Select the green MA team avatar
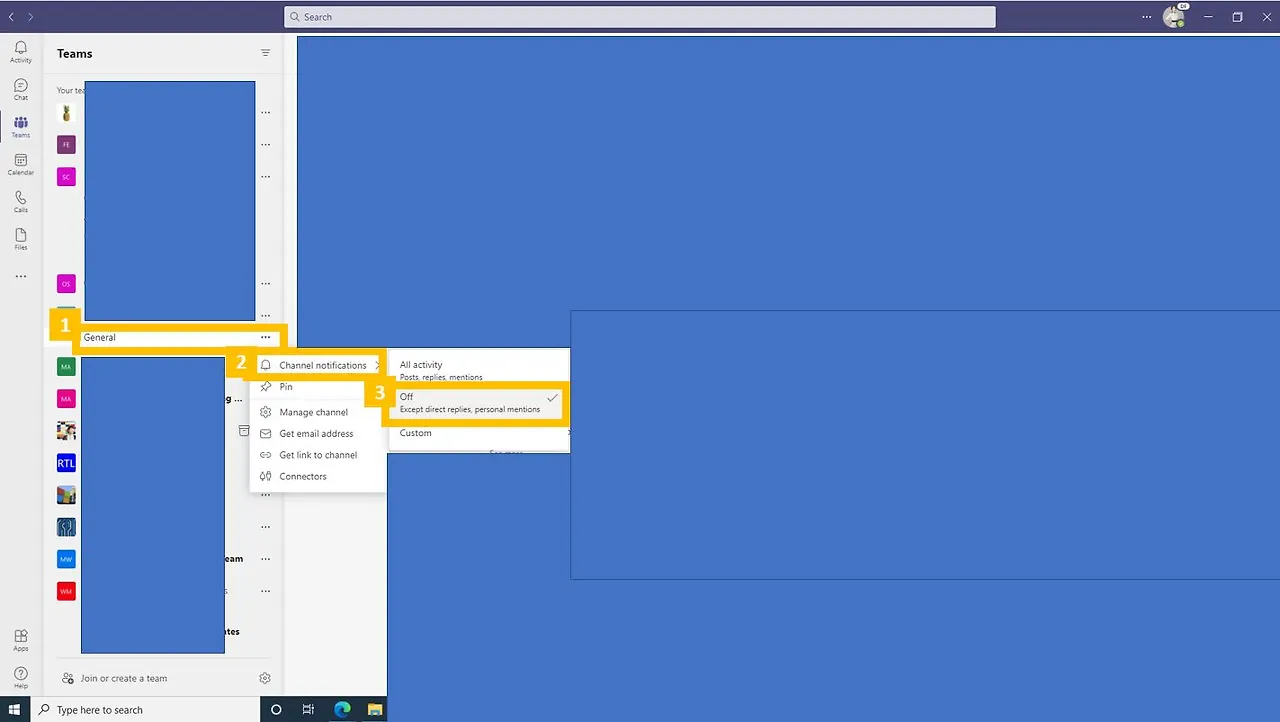This screenshot has width=1280, height=722. pos(66,367)
